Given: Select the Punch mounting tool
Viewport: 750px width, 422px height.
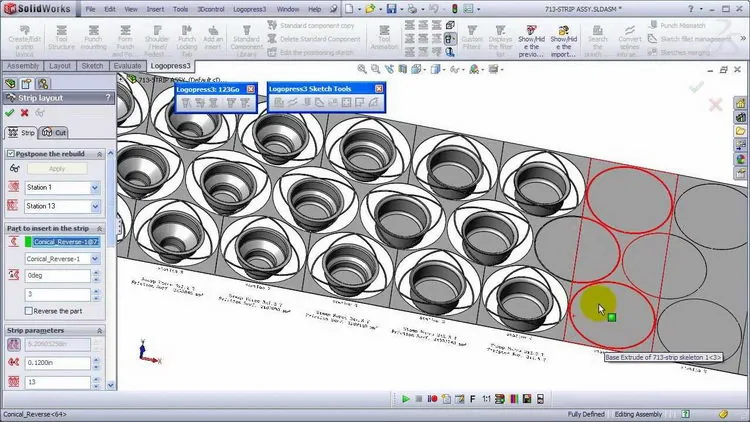Looking at the screenshot, I should [93, 38].
